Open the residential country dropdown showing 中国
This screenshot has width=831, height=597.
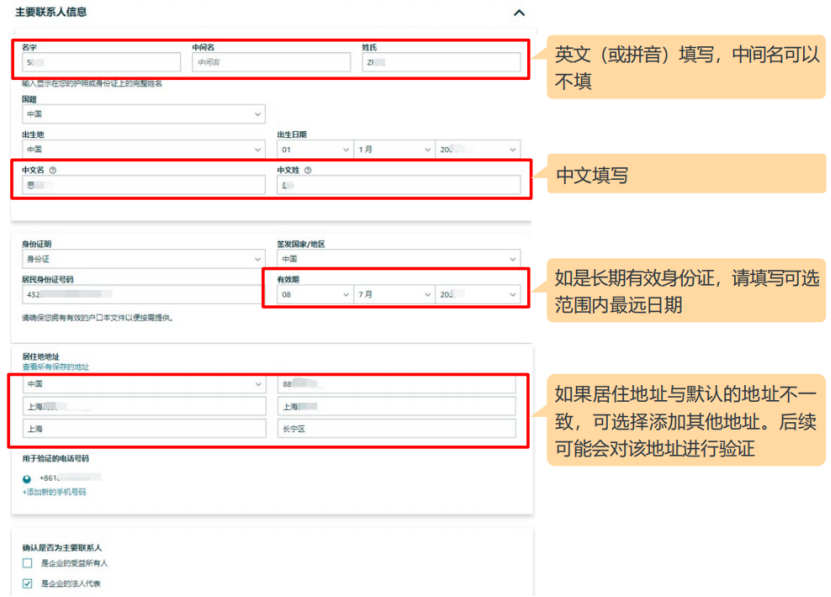pyautogui.click(x=140, y=385)
